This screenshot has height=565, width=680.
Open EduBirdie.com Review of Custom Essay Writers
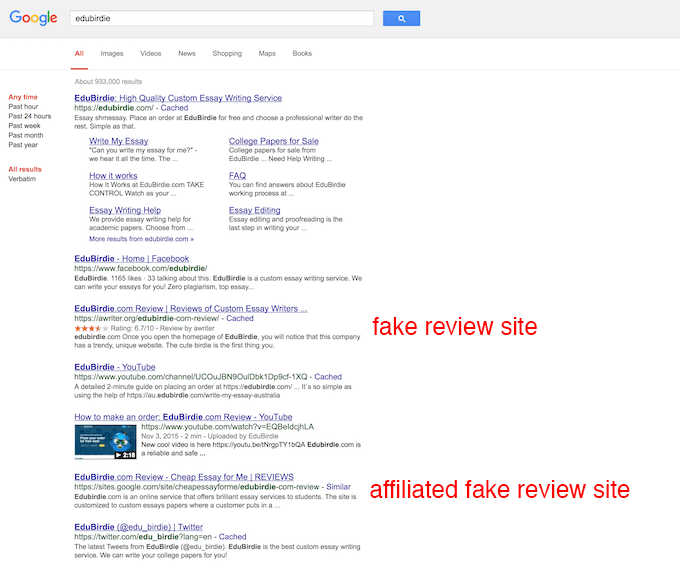point(191,308)
